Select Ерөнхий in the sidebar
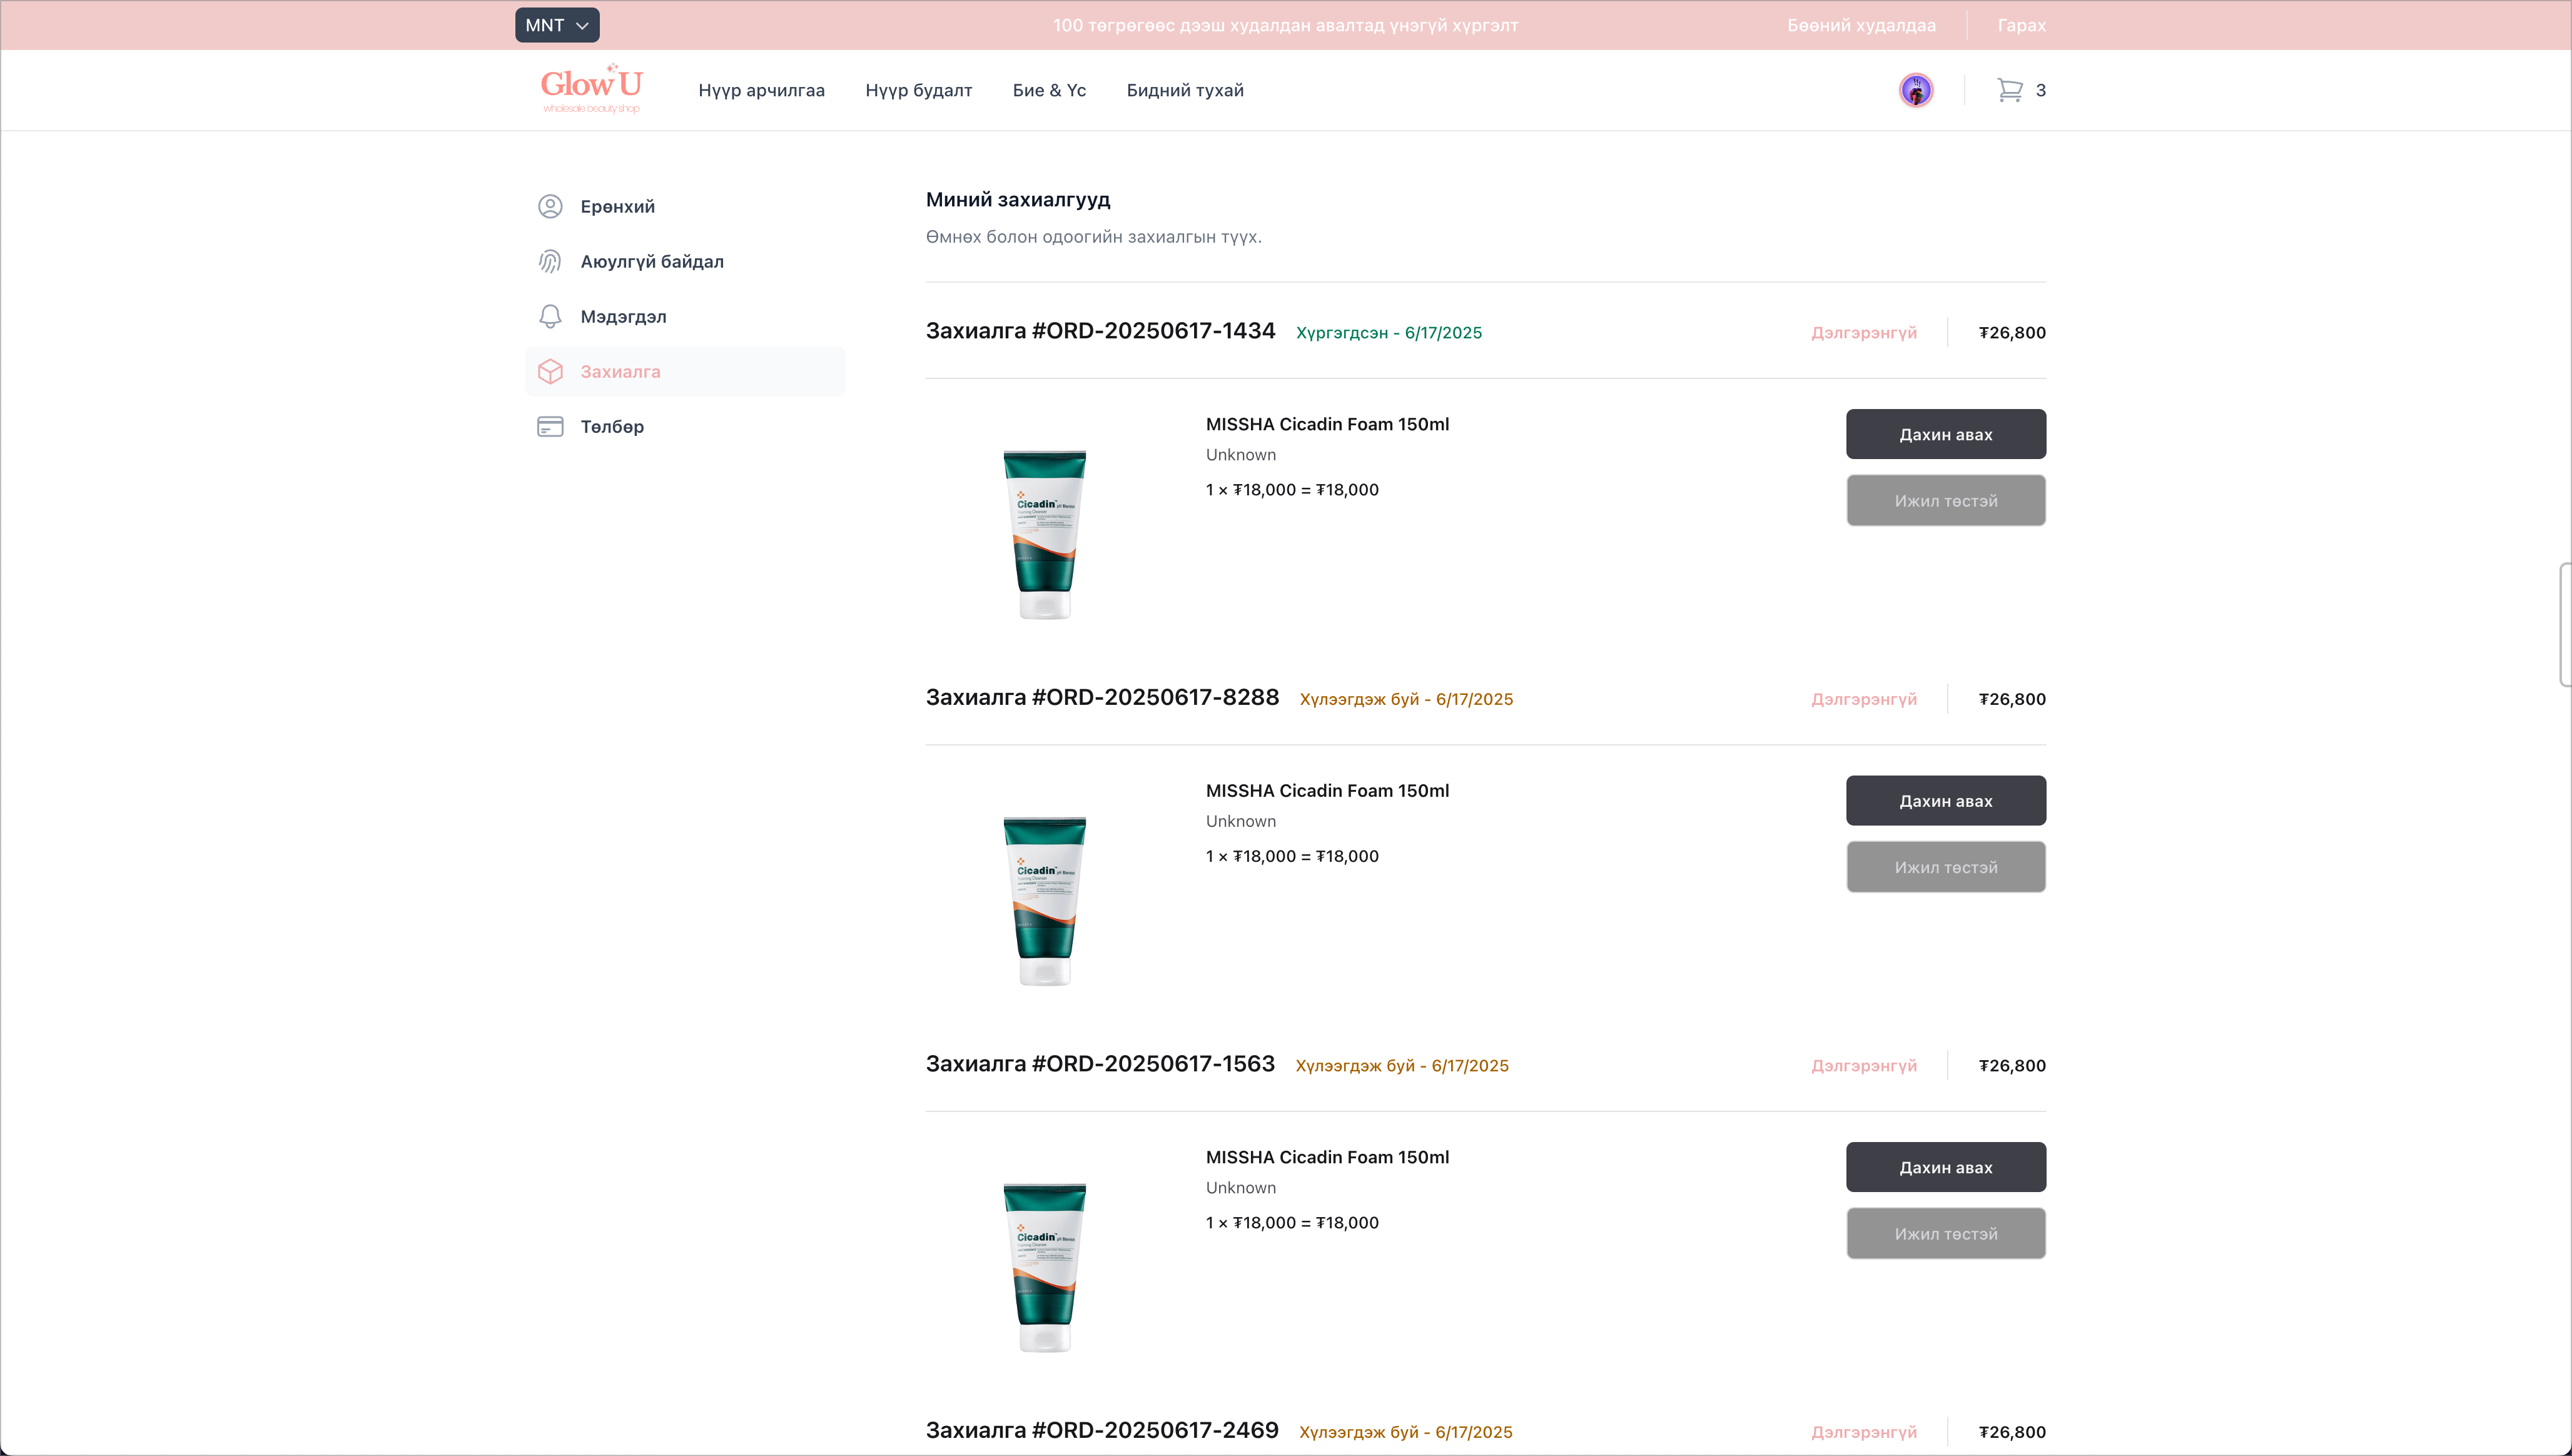The height and width of the screenshot is (1456, 2572). 685,206
